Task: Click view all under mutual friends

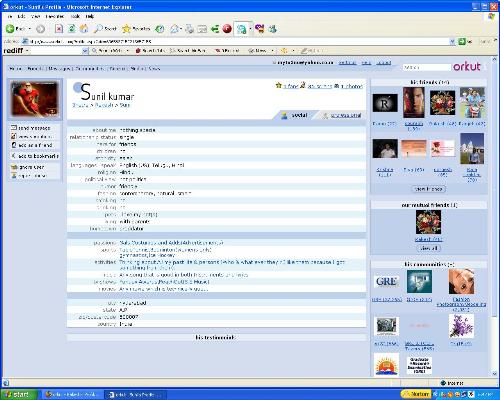Action: [429, 248]
